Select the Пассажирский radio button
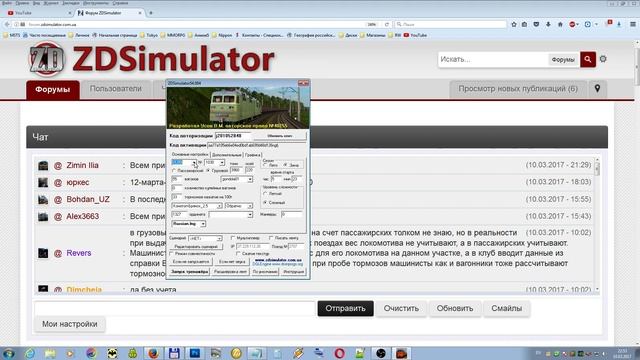 (x=174, y=171)
